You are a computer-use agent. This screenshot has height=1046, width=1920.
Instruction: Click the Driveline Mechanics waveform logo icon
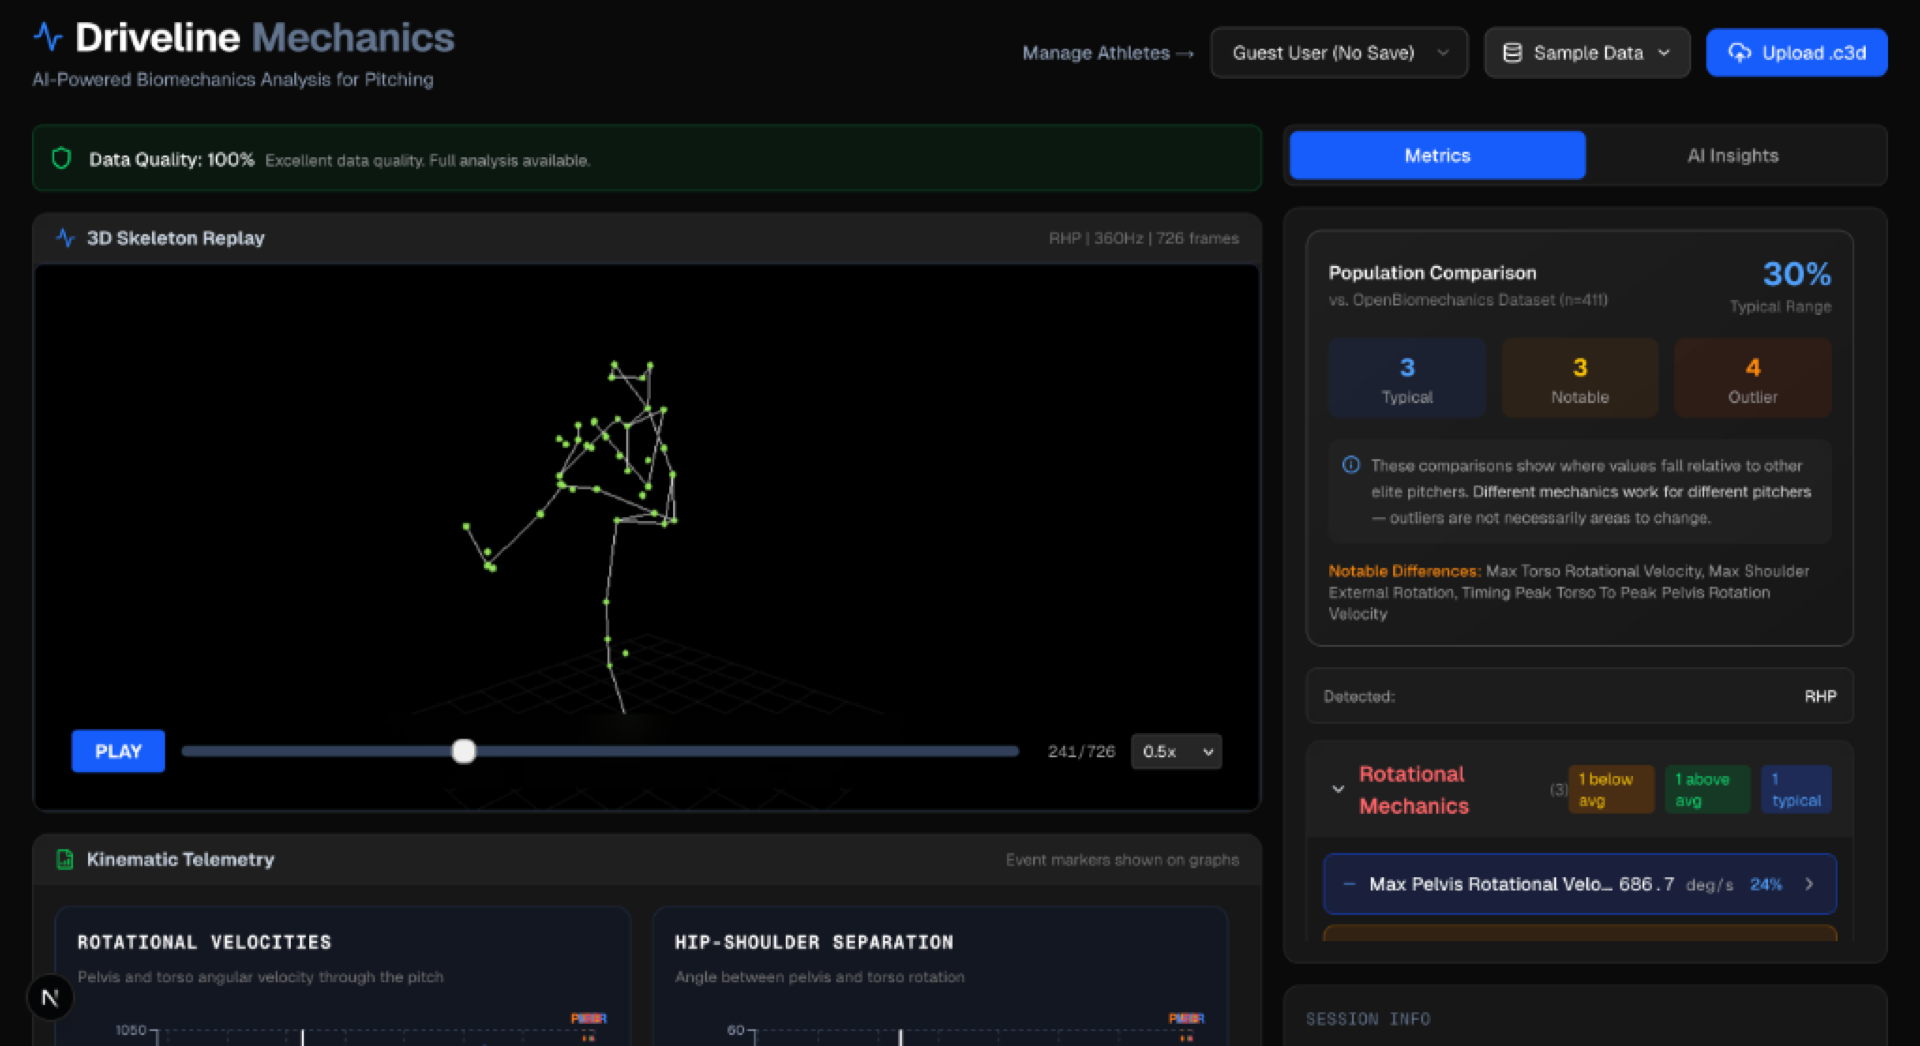tap(48, 36)
